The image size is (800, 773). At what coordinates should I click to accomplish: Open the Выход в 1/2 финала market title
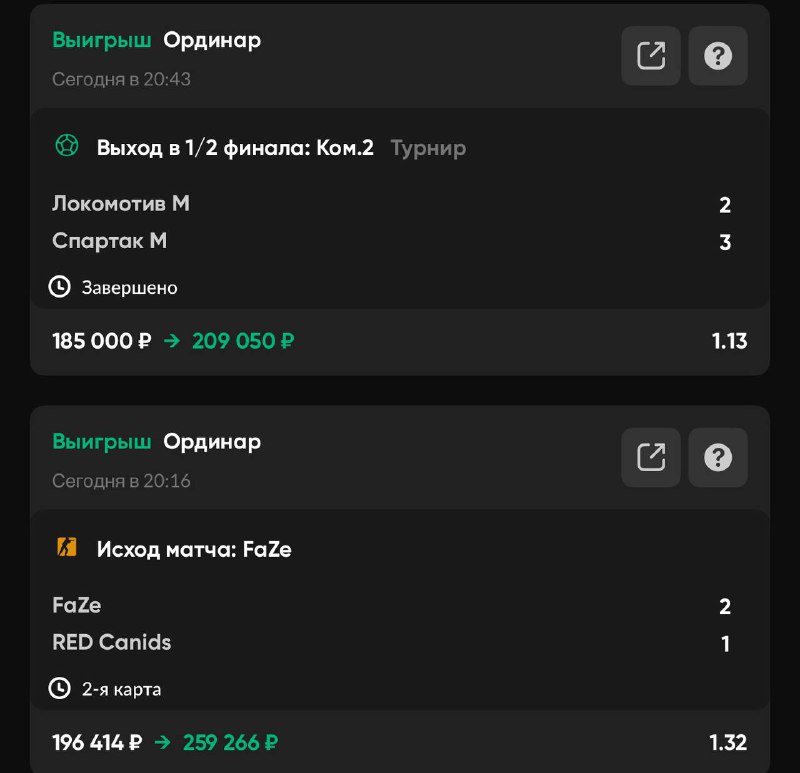pyautogui.click(x=235, y=148)
